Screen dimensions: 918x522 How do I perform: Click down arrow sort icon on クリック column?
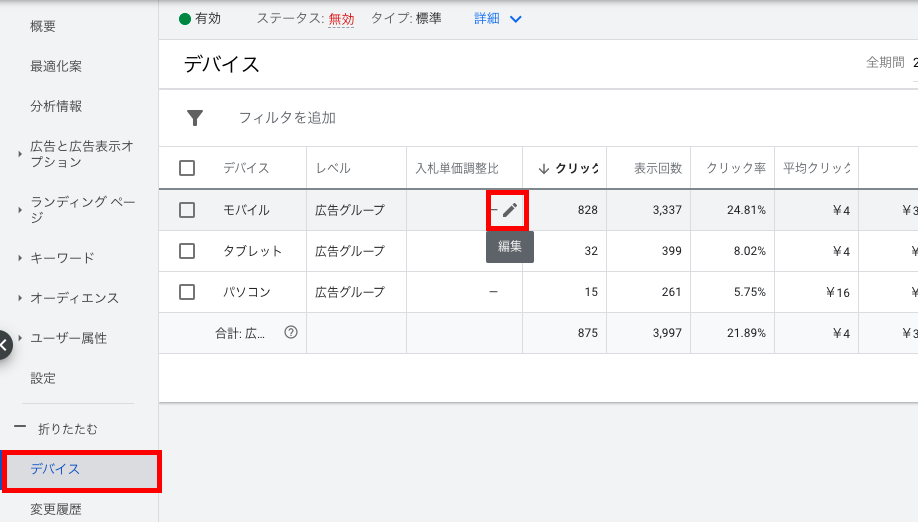543,168
